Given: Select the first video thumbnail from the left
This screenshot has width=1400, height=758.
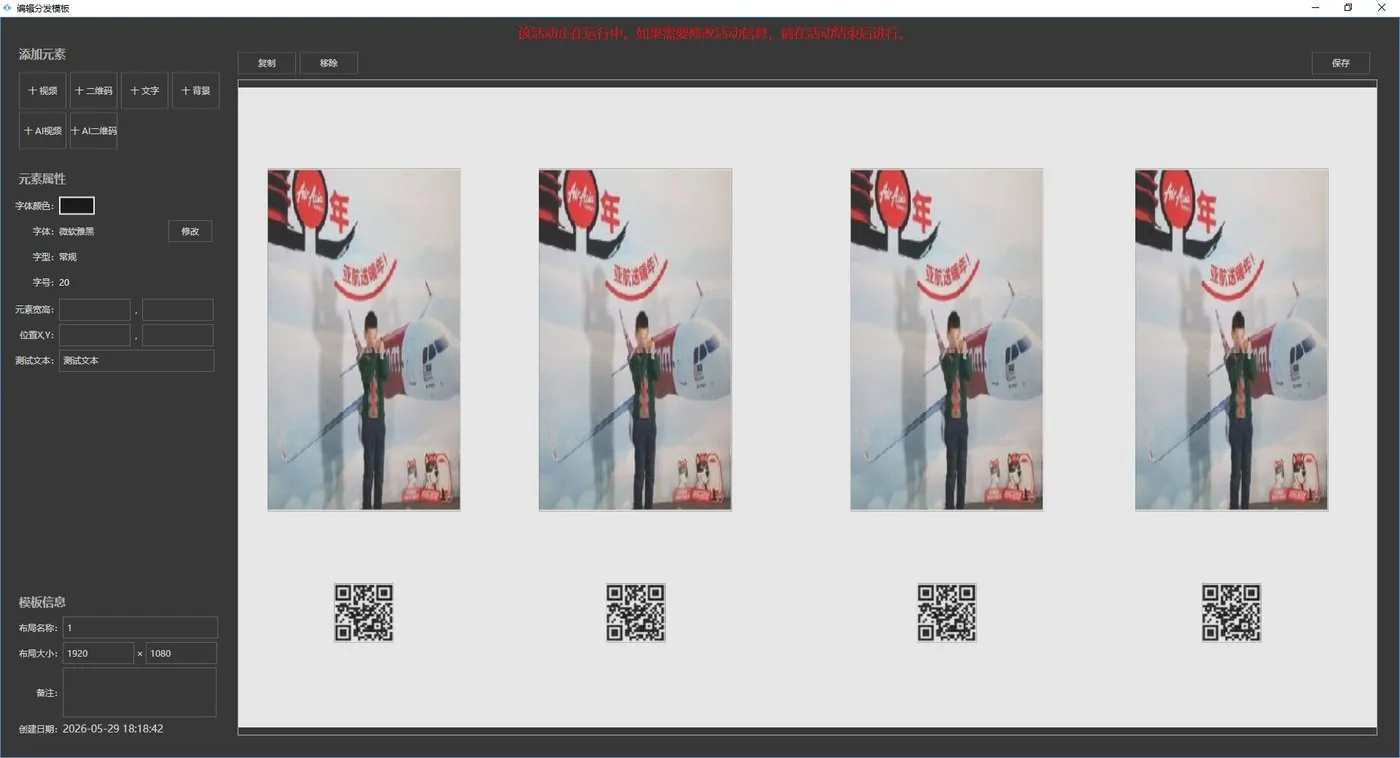Looking at the screenshot, I should click(x=364, y=340).
